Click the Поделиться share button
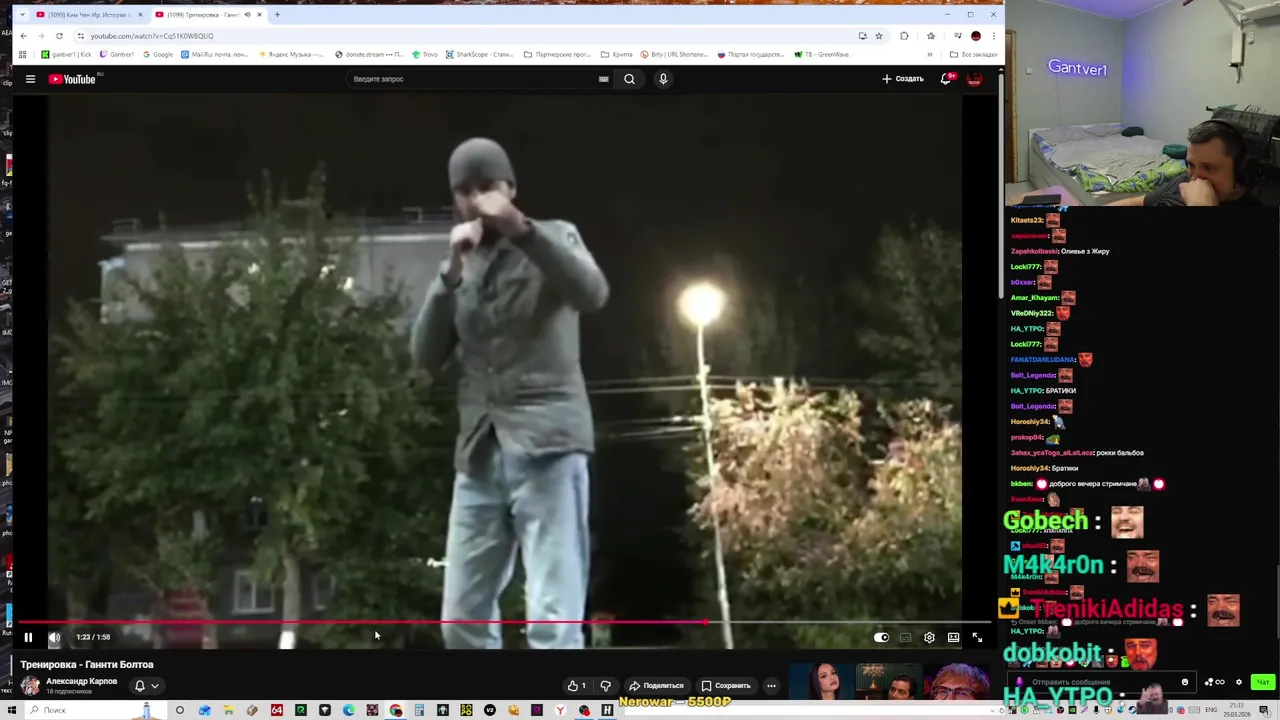1280x720 pixels. pyautogui.click(x=656, y=686)
